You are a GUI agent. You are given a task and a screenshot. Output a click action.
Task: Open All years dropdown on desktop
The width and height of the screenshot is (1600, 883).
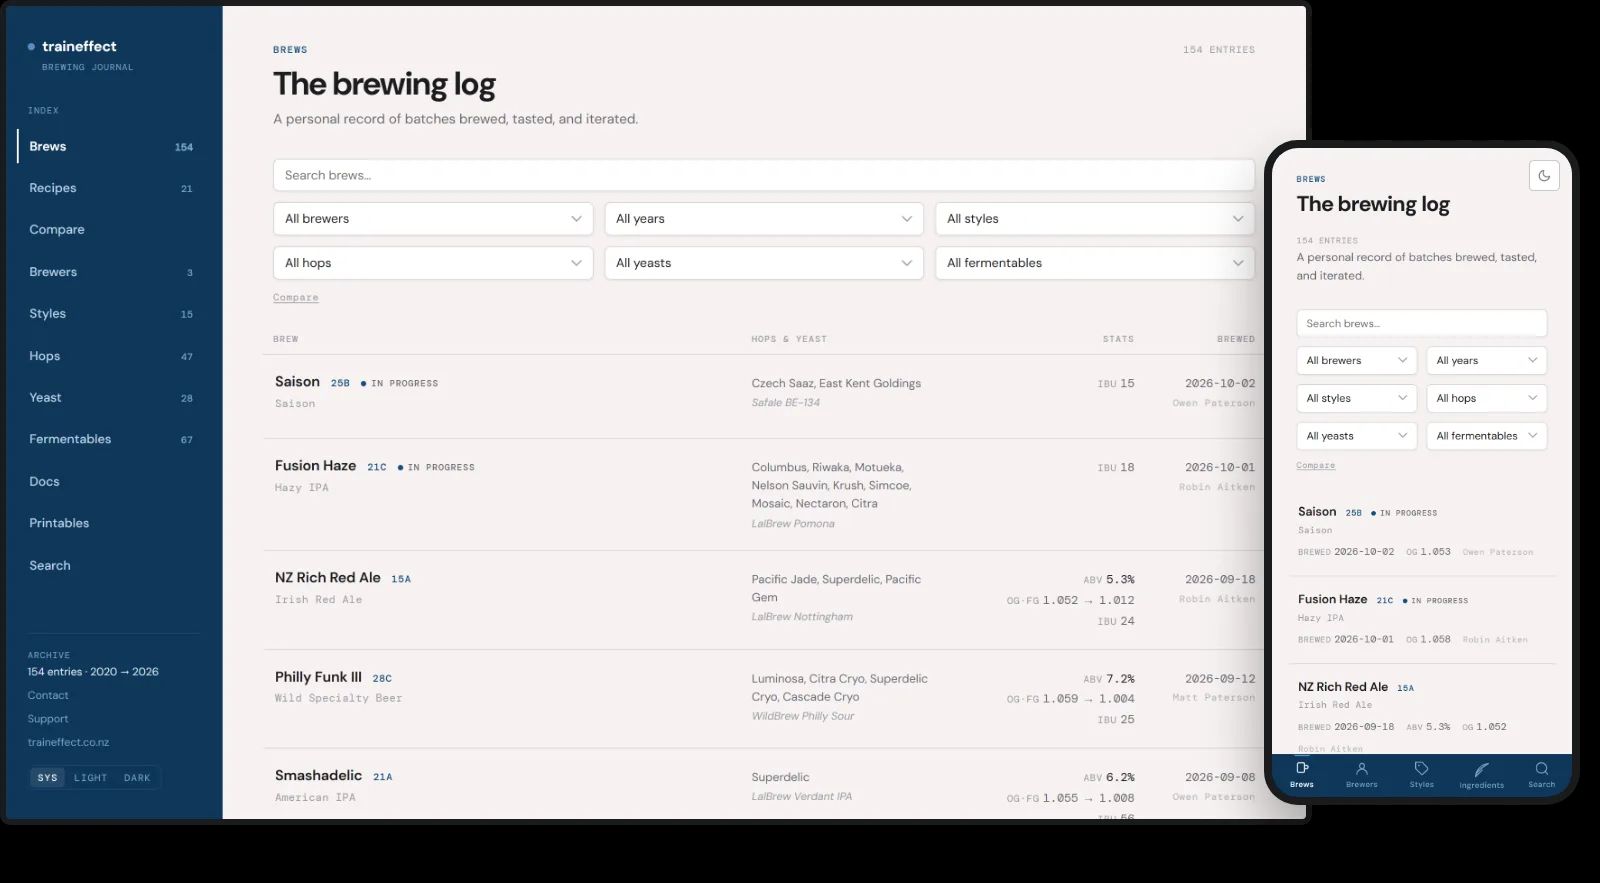764,219
